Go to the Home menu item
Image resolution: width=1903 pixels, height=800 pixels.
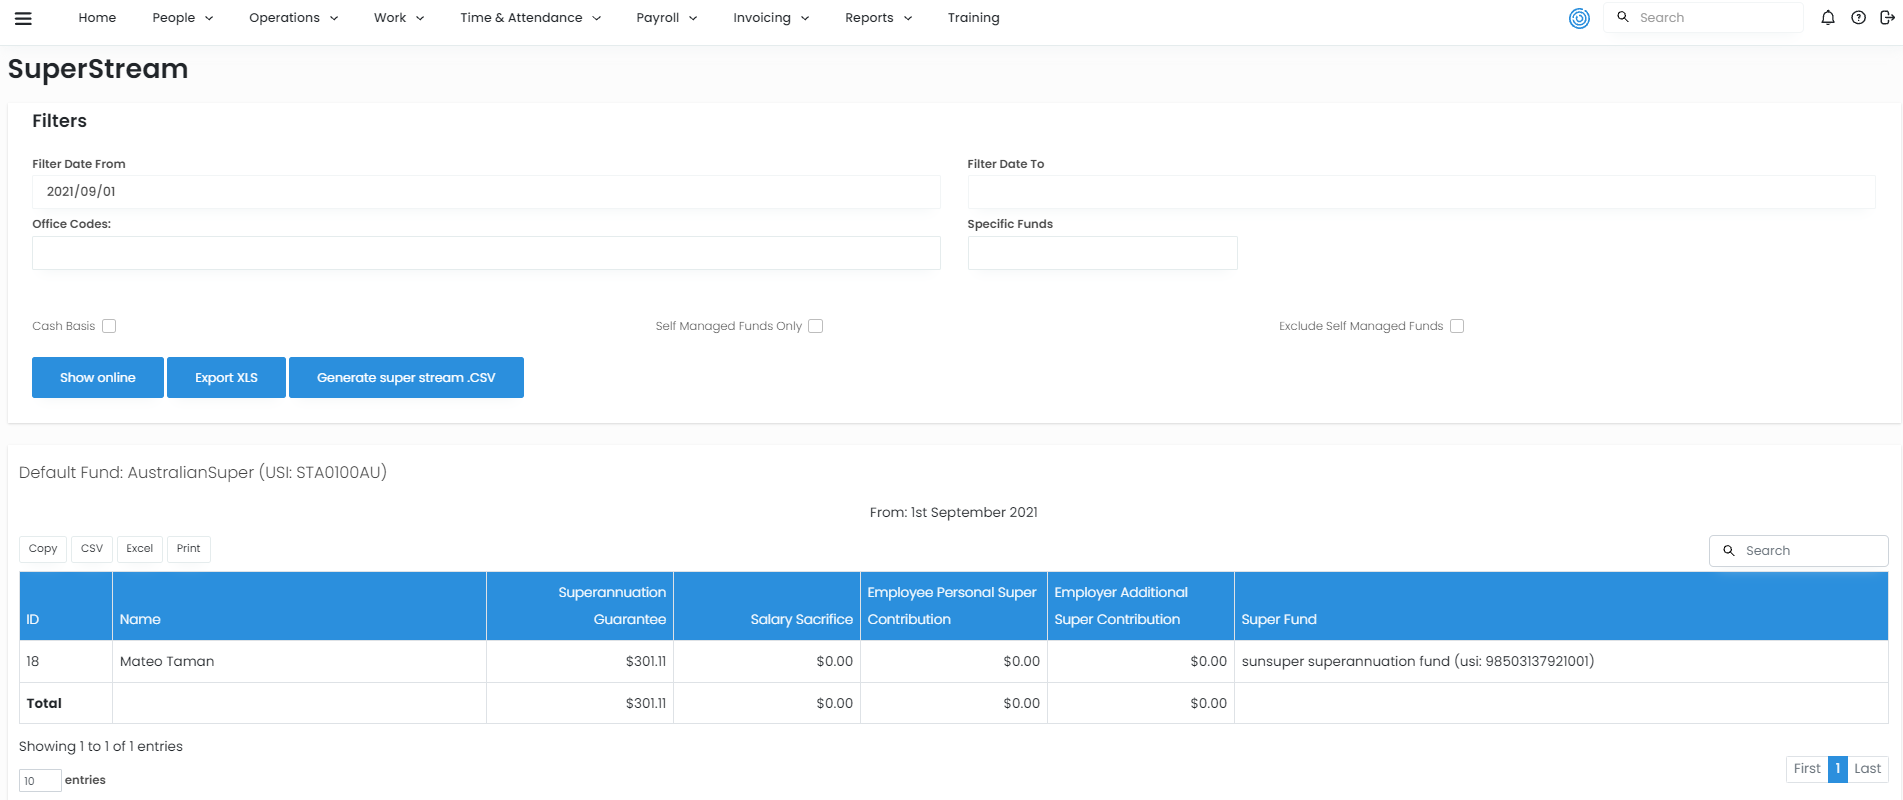coord(97,18)
